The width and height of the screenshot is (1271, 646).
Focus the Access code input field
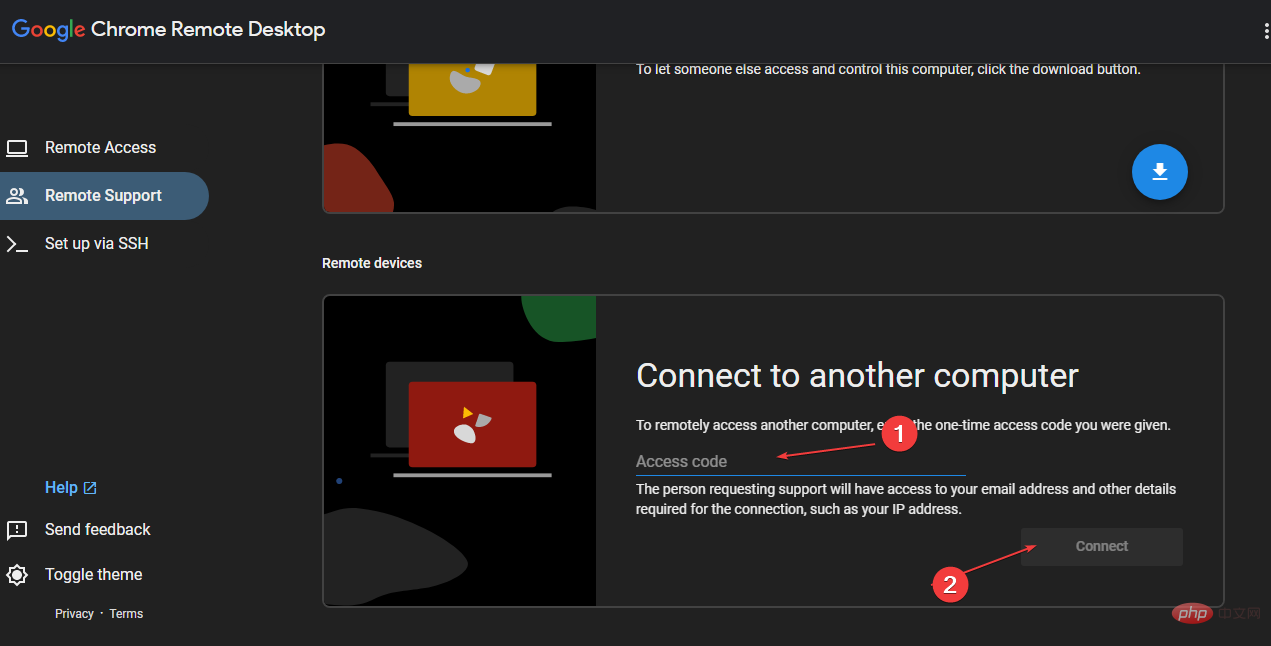tap(800, 462)
